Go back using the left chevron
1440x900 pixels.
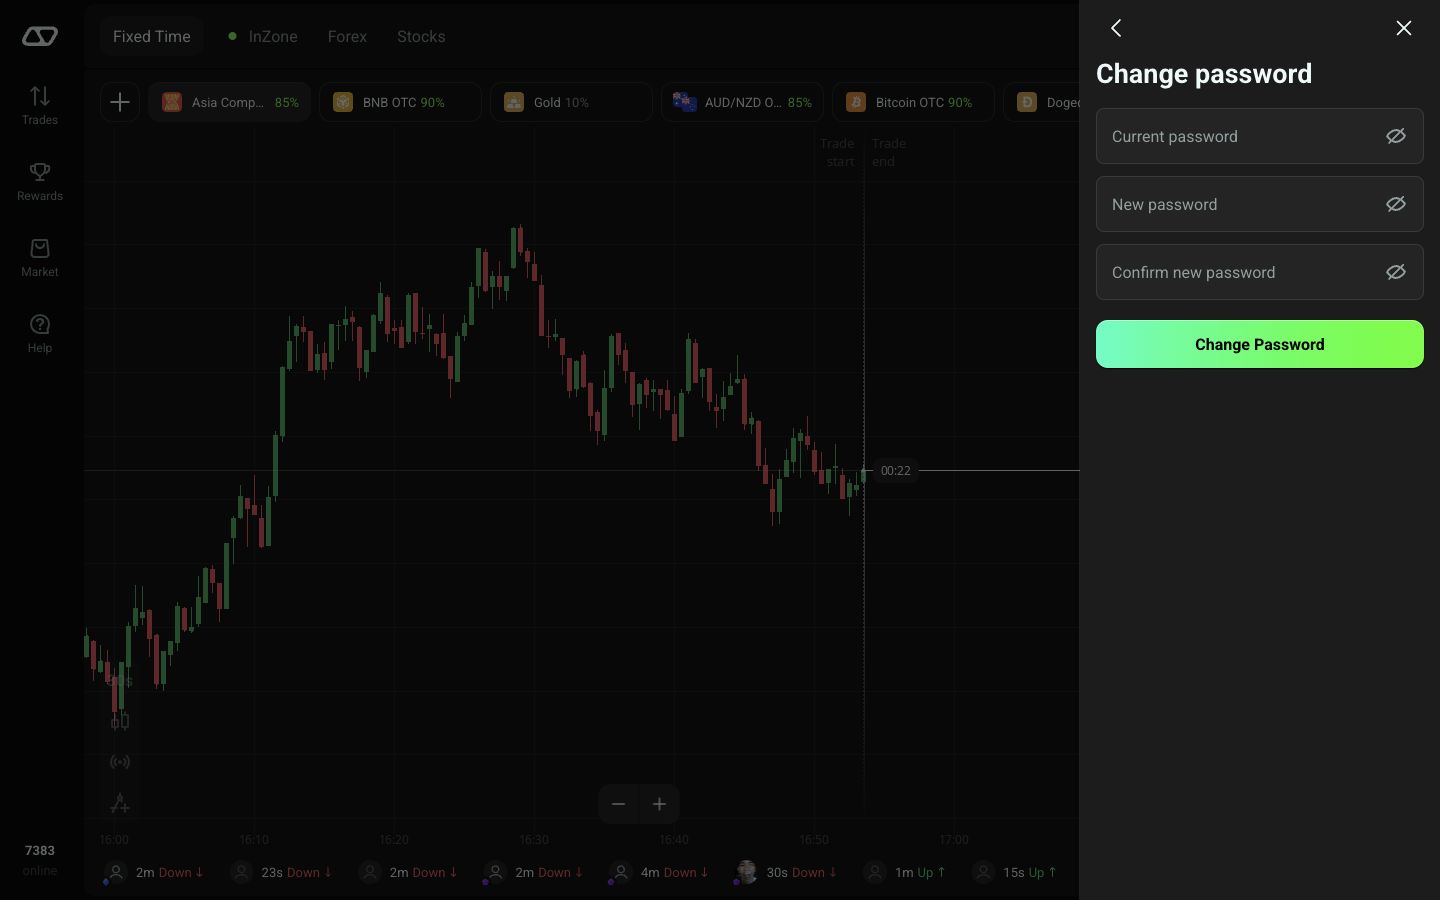(1116, 28)
